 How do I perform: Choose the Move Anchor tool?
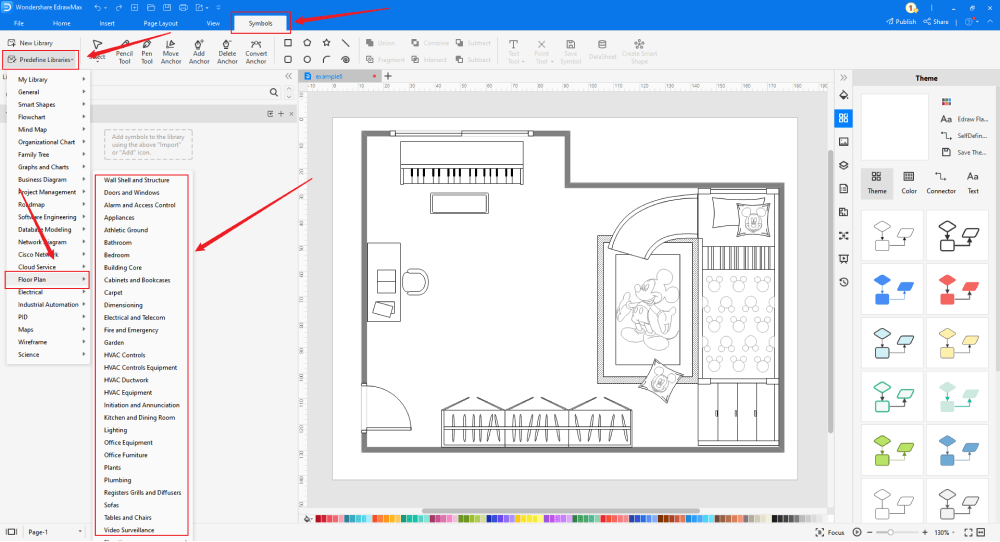point(170,51)
